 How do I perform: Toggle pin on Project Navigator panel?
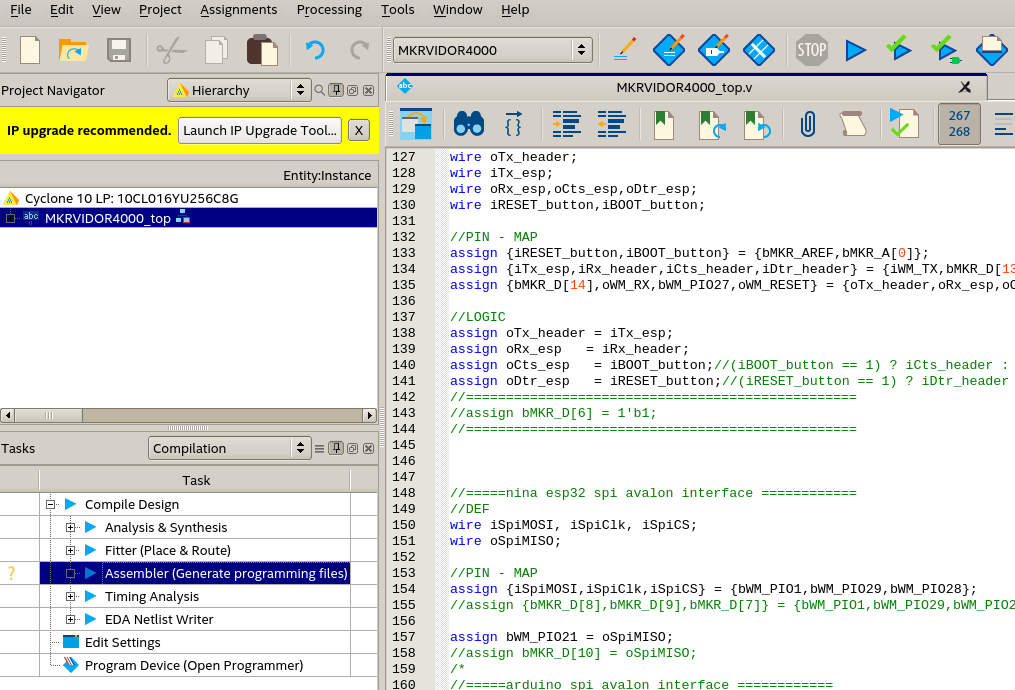click(336, 90)
